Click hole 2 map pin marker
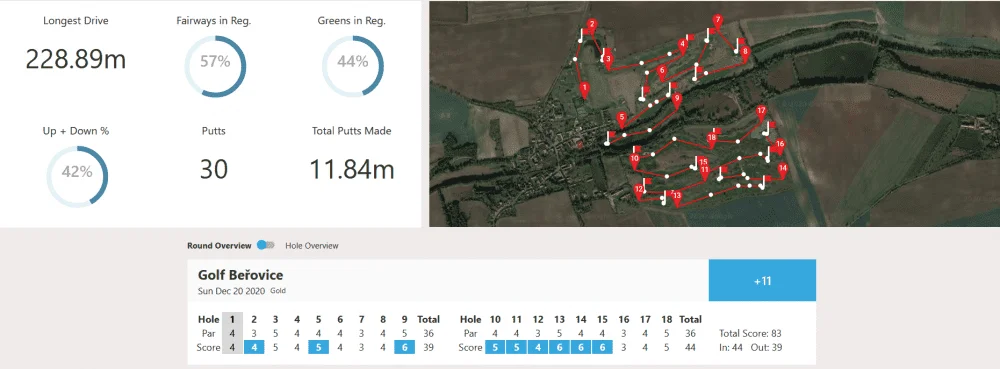 coord(592,26)
